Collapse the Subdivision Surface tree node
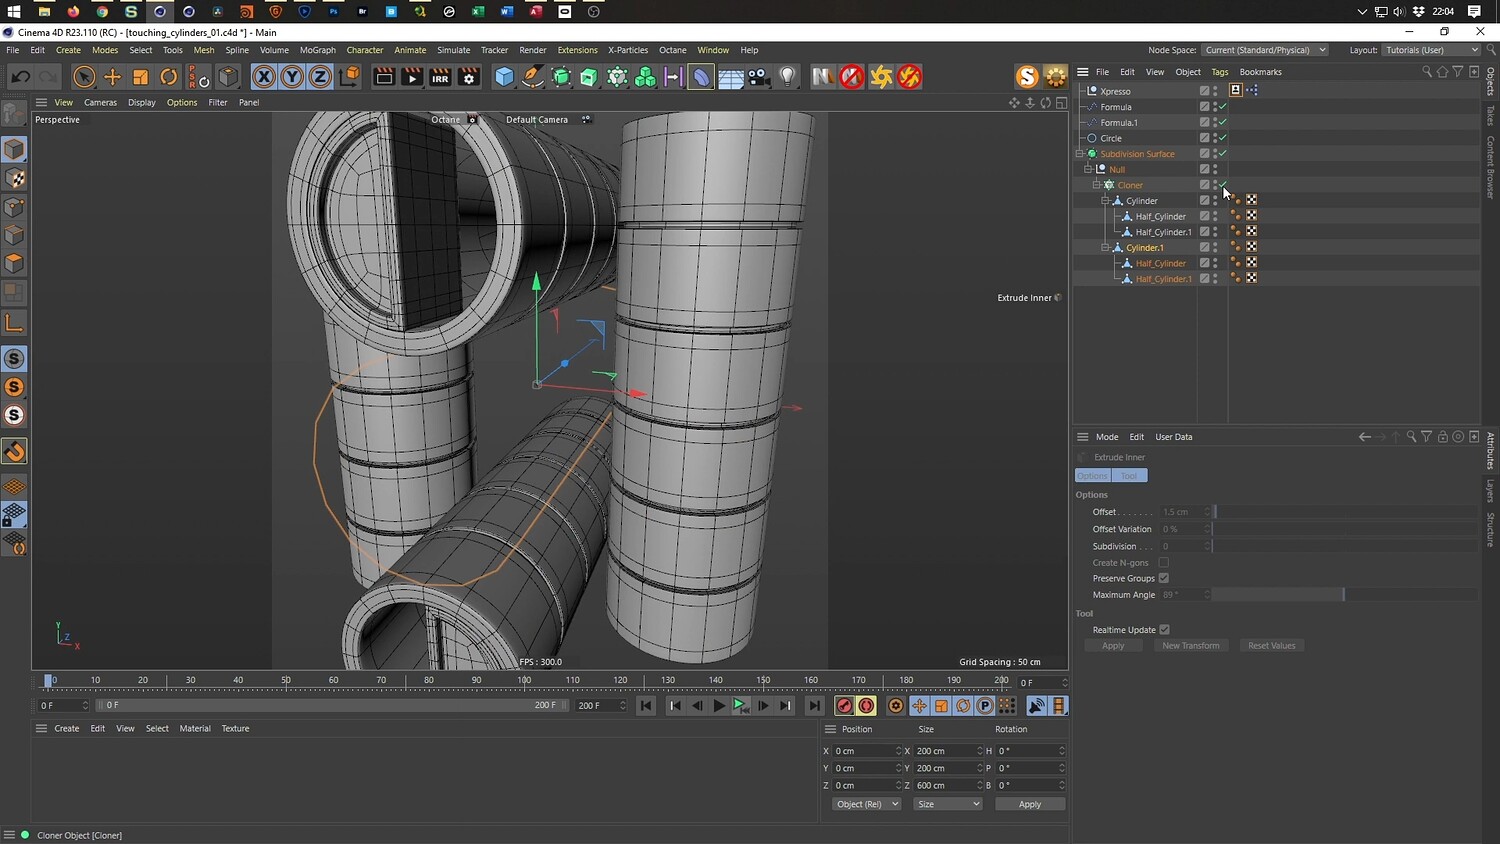Screen dimensions: 1500x844 (x=1080, y=154)
